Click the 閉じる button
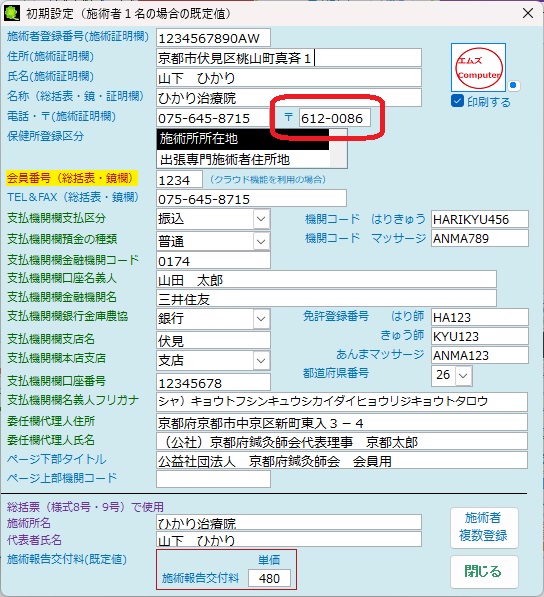Image resolution: width=544 pixels, height=597 pixels. point(484,571)
